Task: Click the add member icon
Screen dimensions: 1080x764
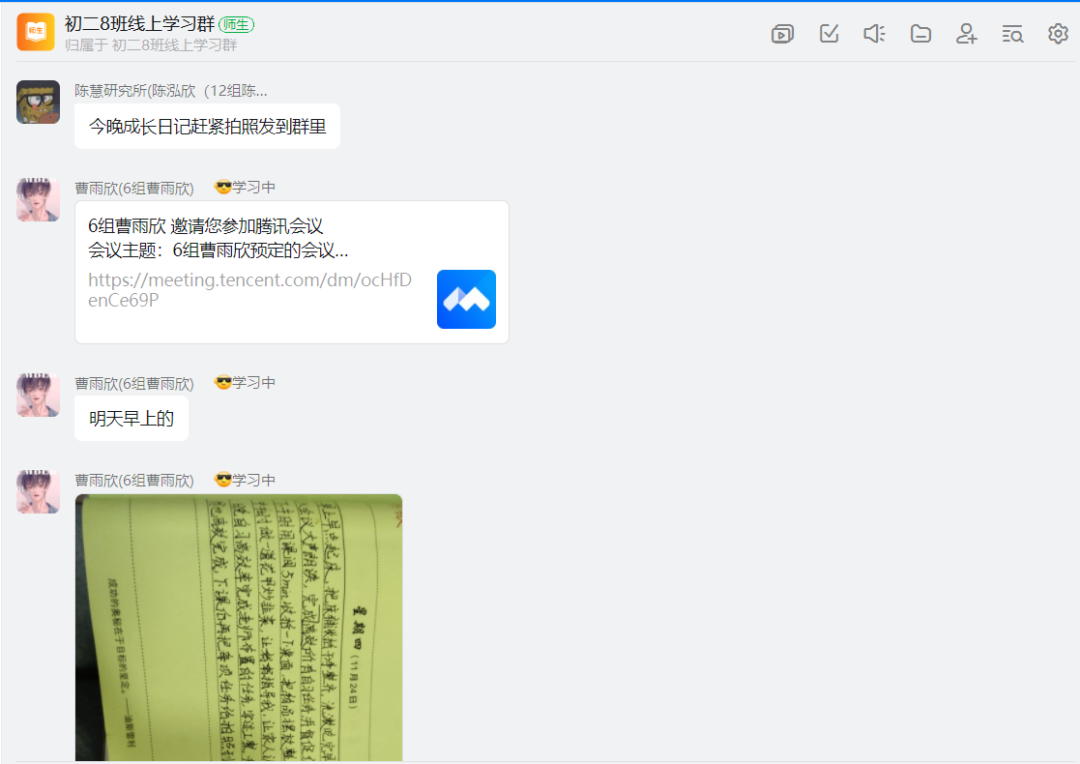Action: pos(966,33)
